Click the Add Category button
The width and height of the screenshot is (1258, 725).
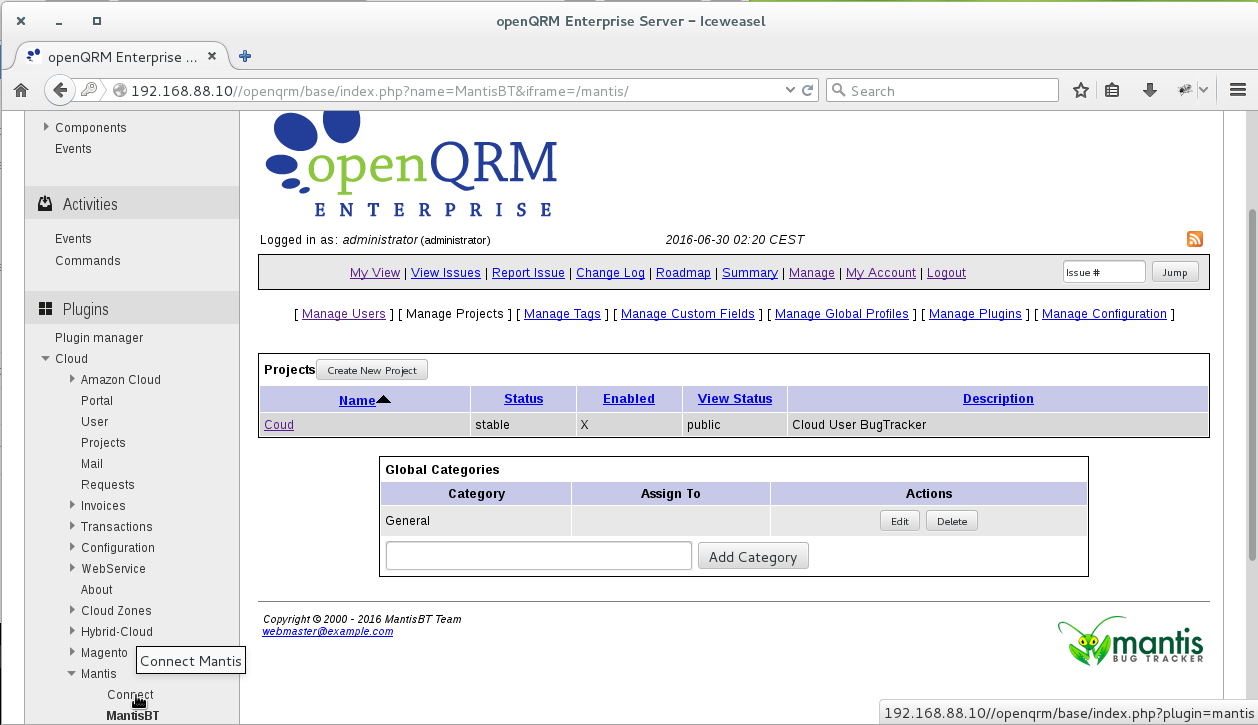pyautogui.click(x=753, y=557)
